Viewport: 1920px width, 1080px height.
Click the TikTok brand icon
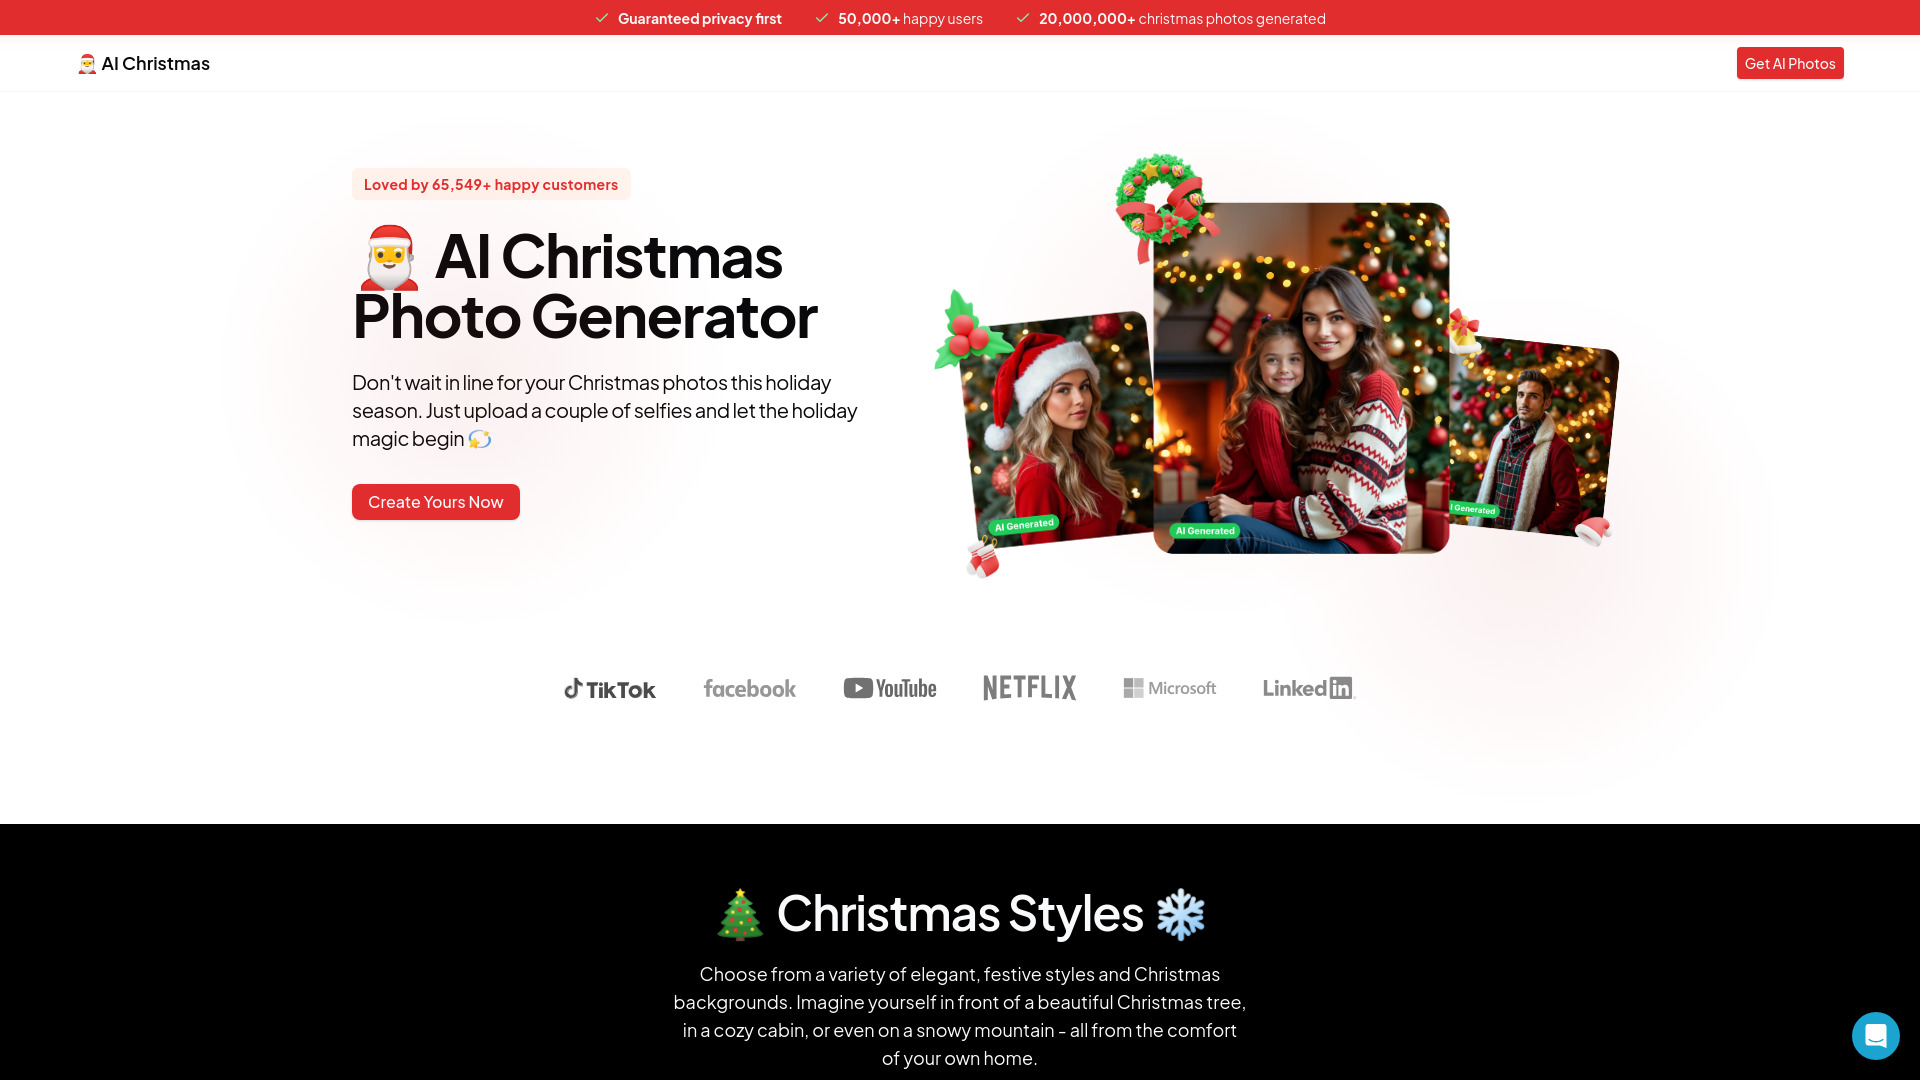coord(609,687)
